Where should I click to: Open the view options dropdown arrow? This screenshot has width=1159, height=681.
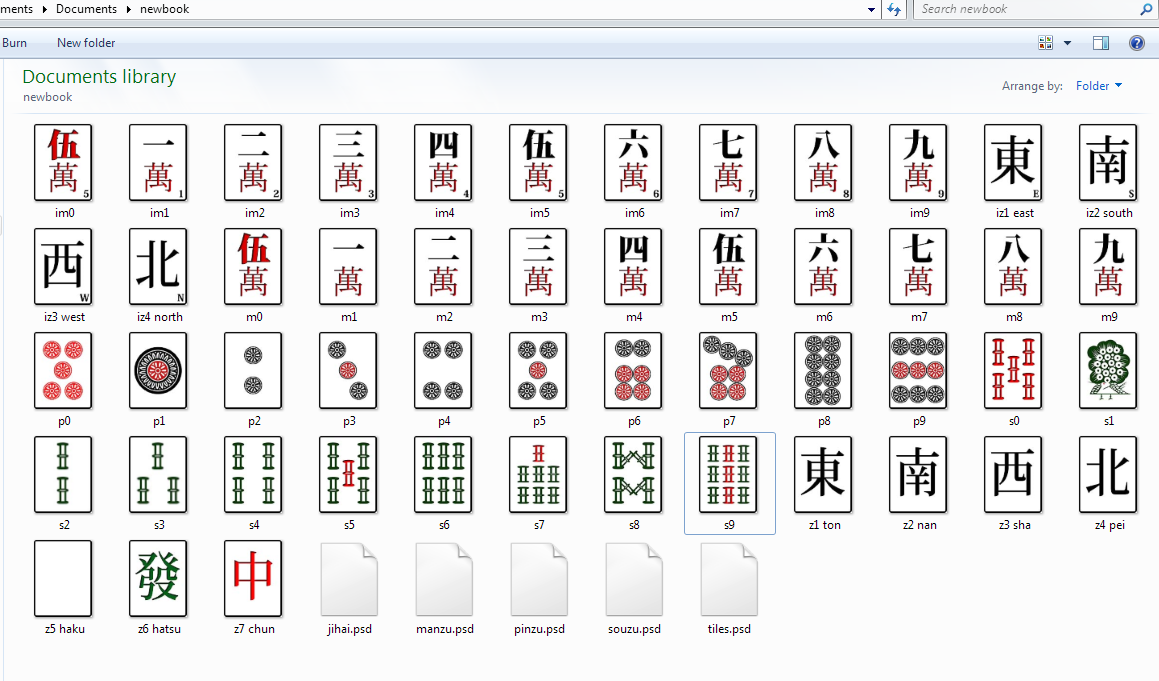tap(1067, 43)
